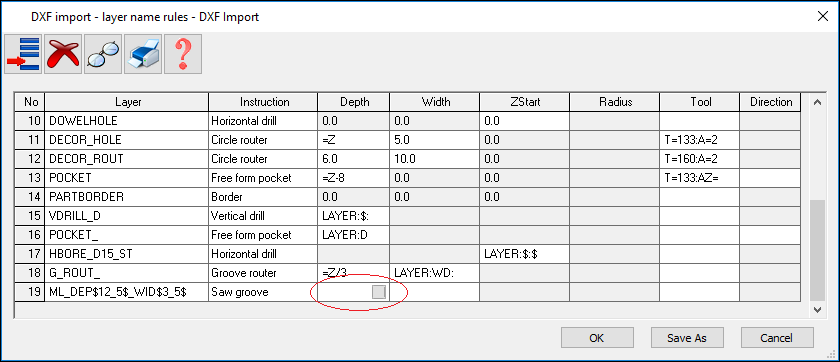This screenshot has width=840, height=362.
Task: Click the =Z/3 depth cell
Action: [354, 273]
